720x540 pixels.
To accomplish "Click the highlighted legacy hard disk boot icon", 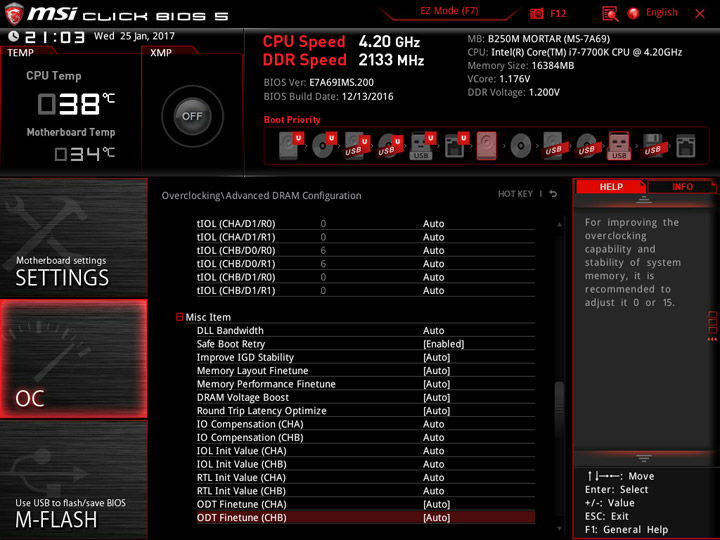I will pyautogui.click(x=487, y=146).
